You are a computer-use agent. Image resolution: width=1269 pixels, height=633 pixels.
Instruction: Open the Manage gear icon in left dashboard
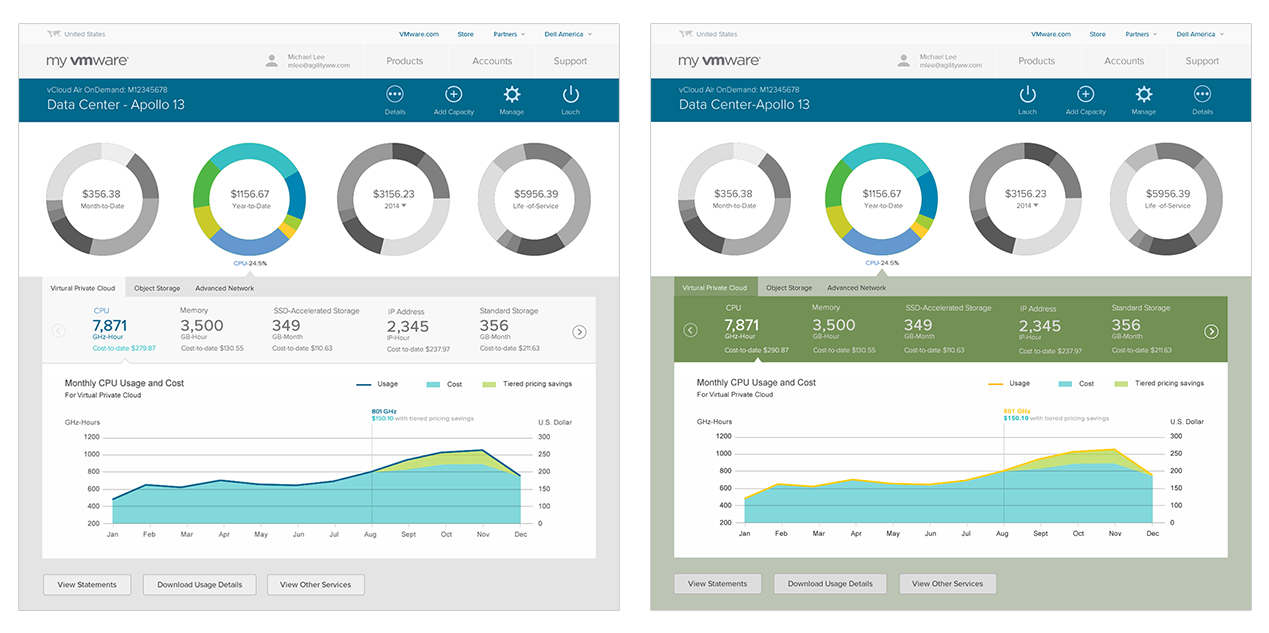pyautogui.click(x=512, y=95)
